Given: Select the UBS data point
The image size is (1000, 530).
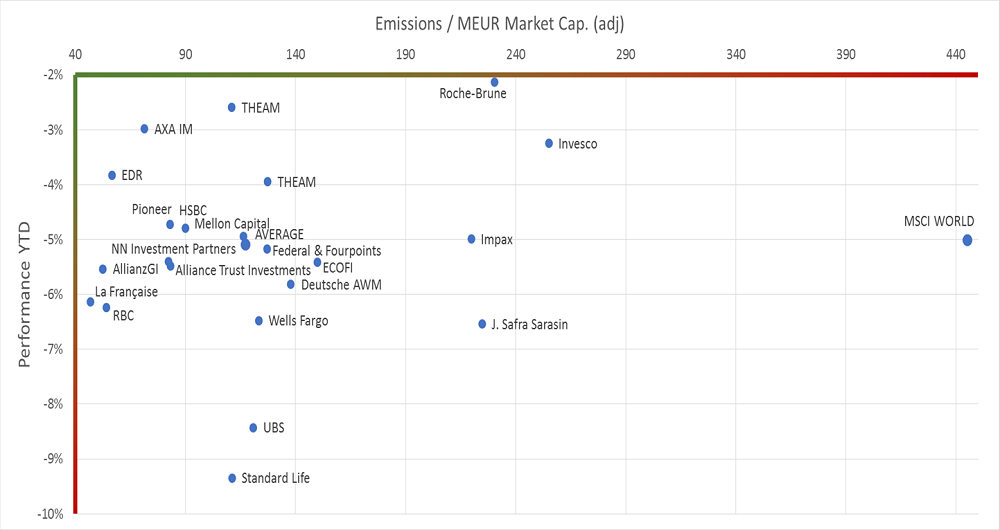Looking at the screenshot, I should 253,428.
